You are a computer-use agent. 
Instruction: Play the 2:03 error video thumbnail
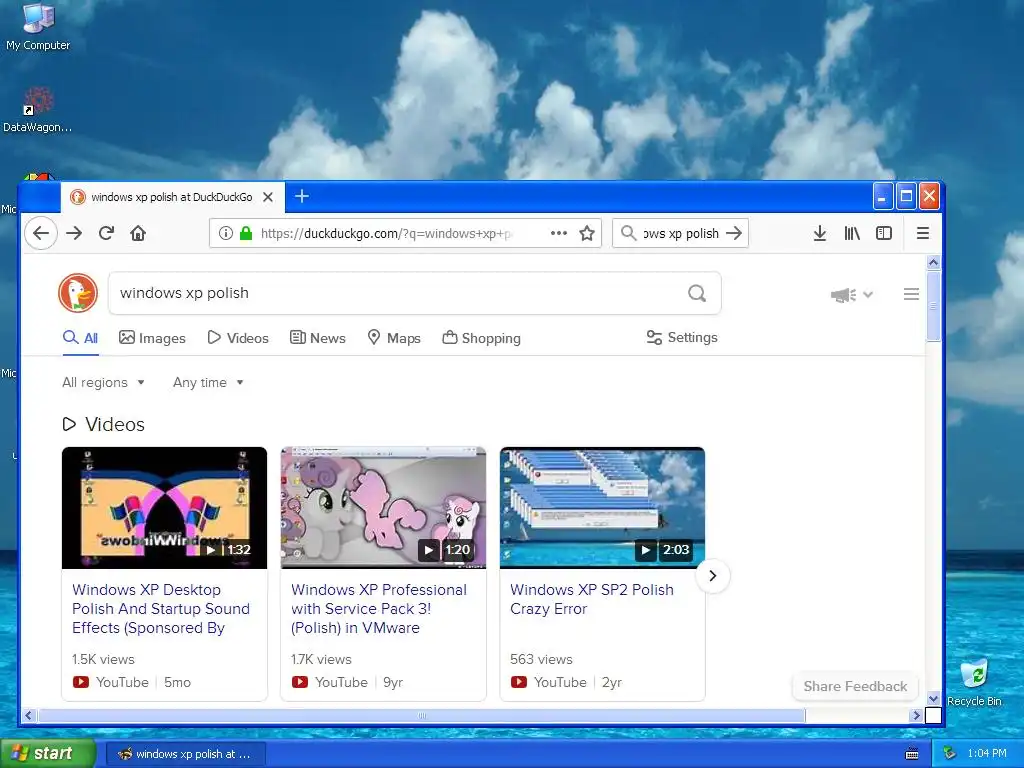[602, 507]
